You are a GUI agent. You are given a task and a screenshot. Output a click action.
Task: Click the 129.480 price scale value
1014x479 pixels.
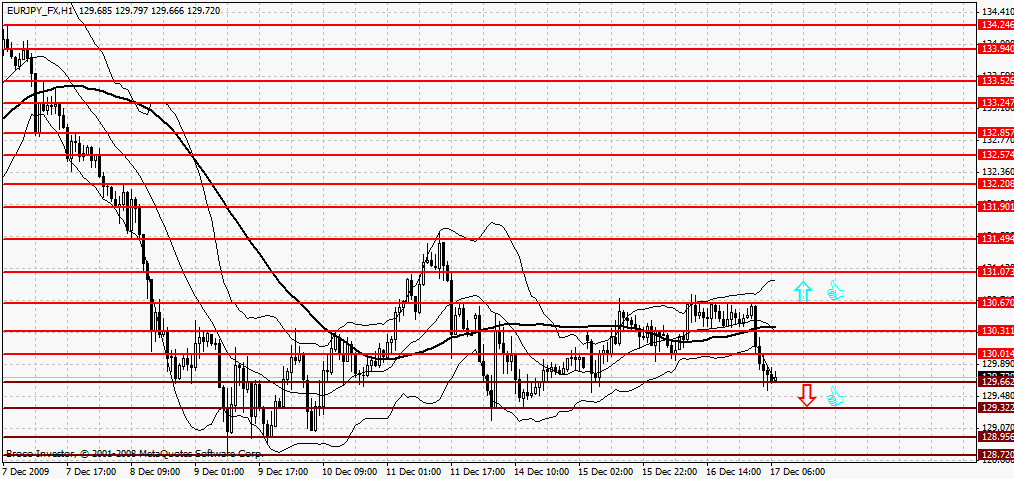(x=997, y=396)
